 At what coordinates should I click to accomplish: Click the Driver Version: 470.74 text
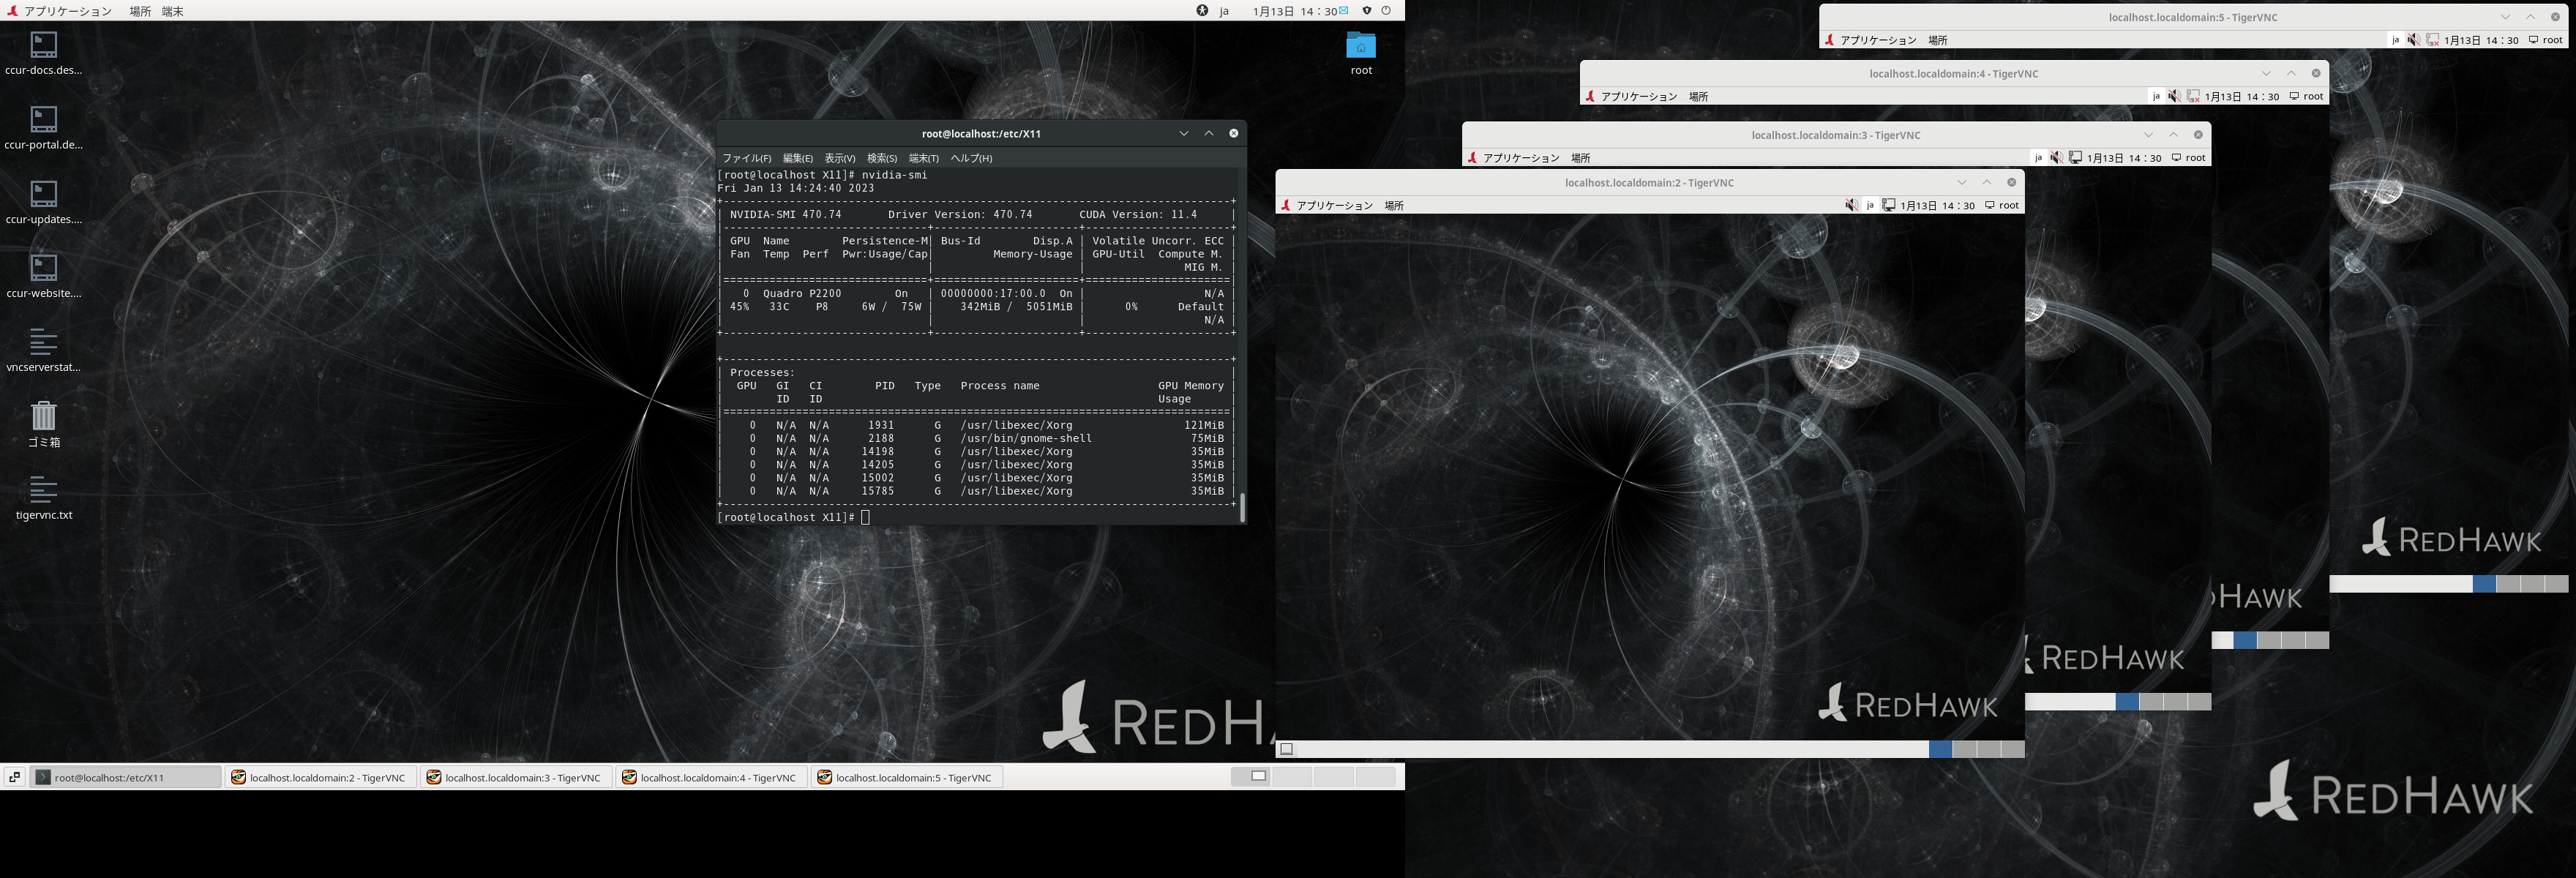tap(960, 214)
